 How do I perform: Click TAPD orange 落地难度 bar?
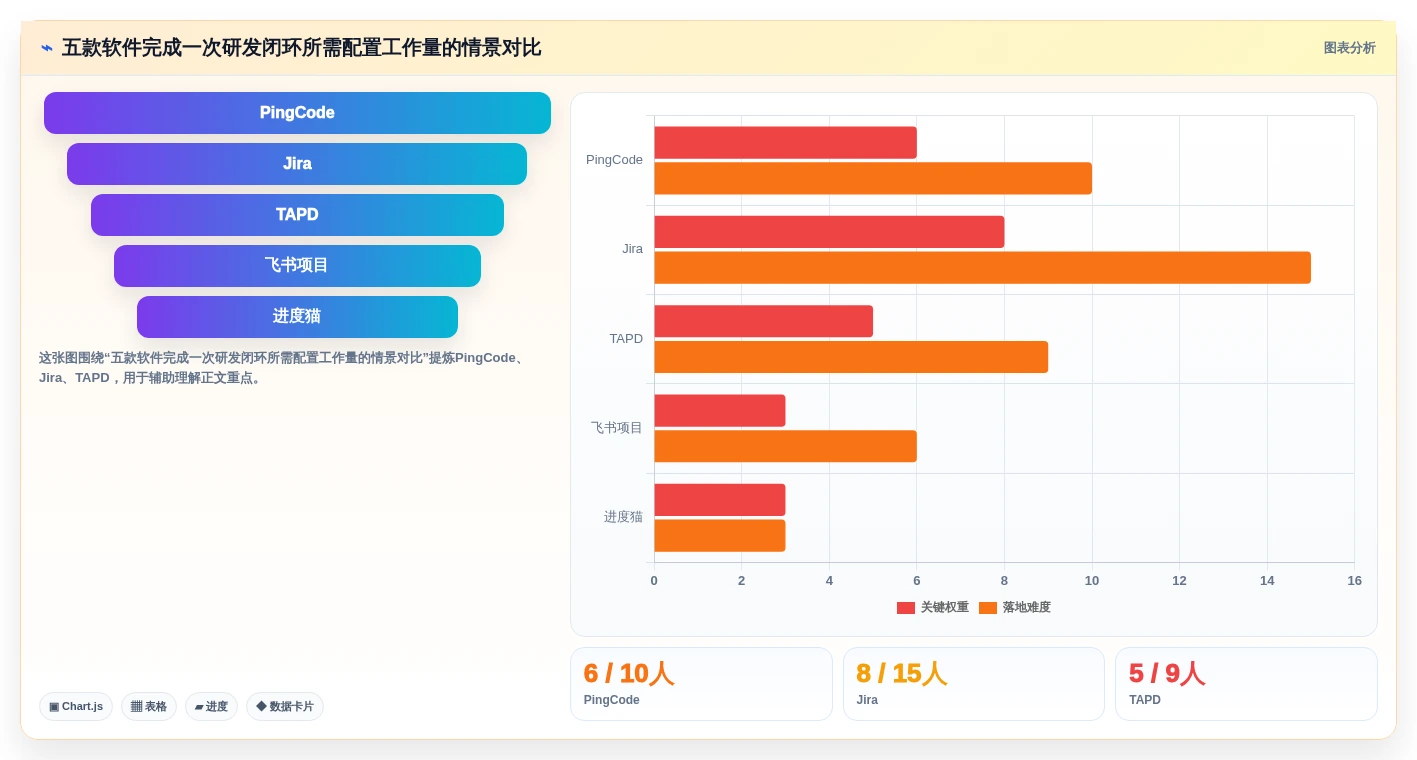point(851,357)
